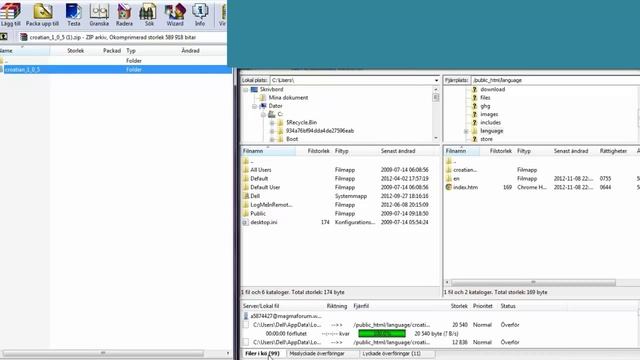
Task: Select the remote 'images' folder in tree
Action: [489, 114]
